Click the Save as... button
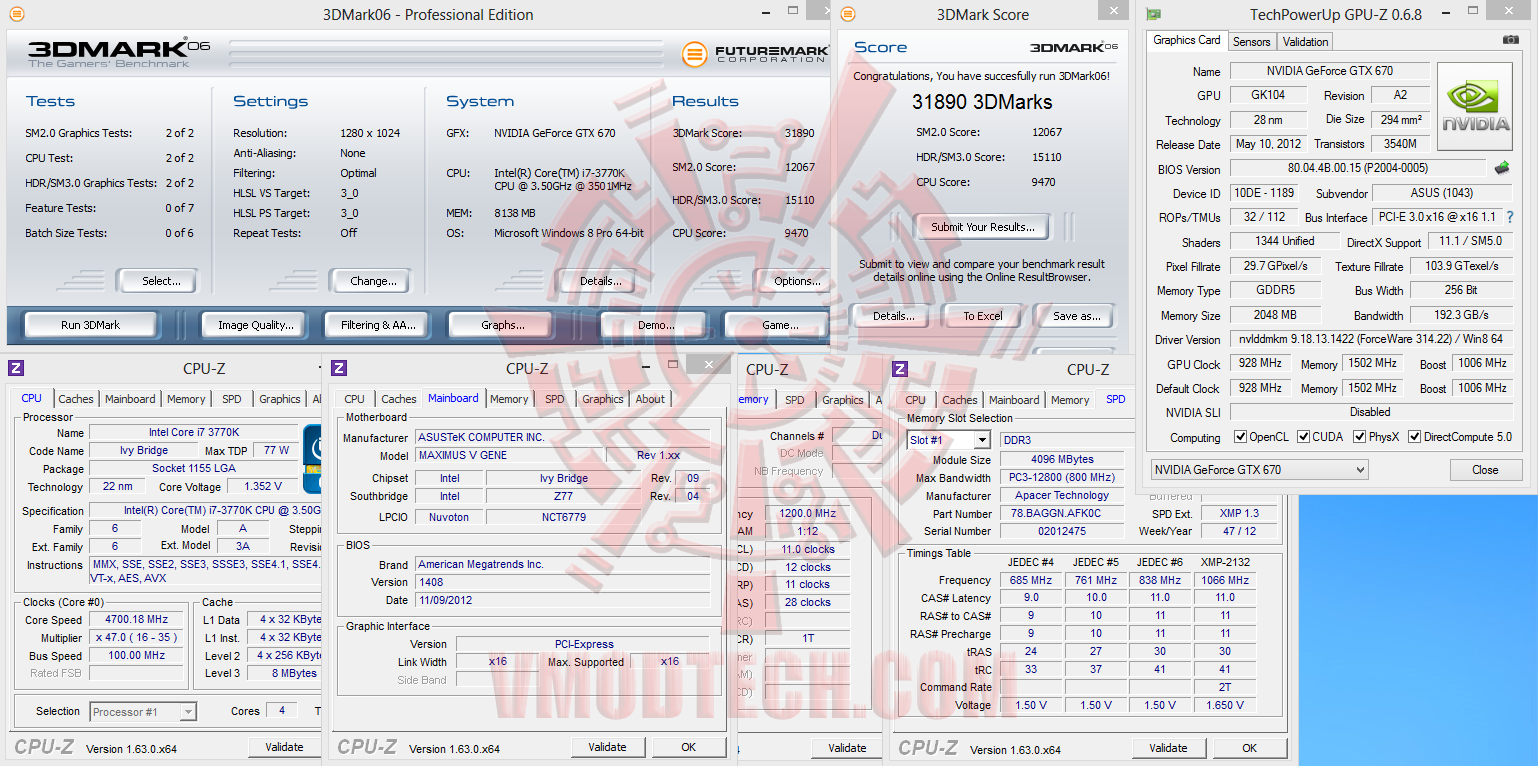 point(1076,316)
